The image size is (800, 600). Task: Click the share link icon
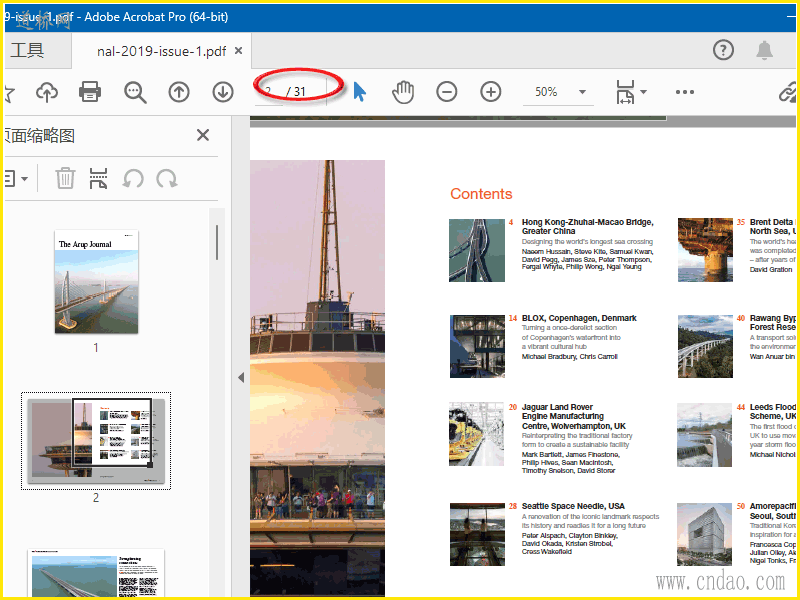point(788,92)
